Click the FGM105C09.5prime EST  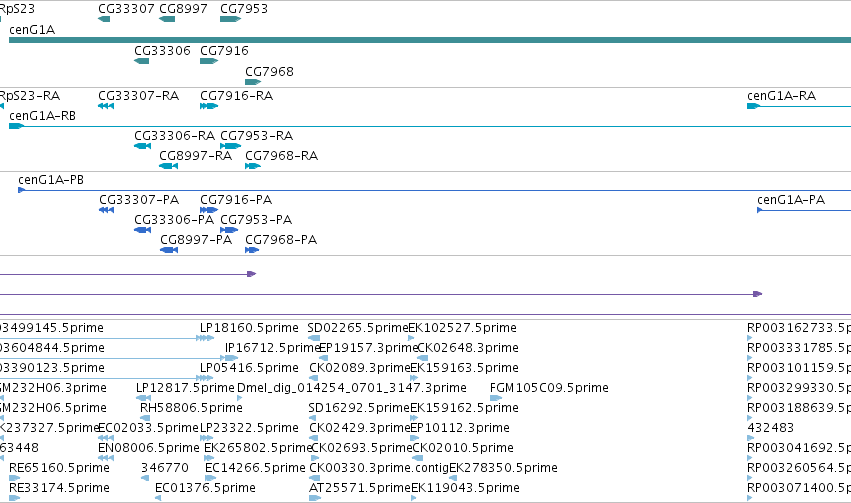pos(549,388)
